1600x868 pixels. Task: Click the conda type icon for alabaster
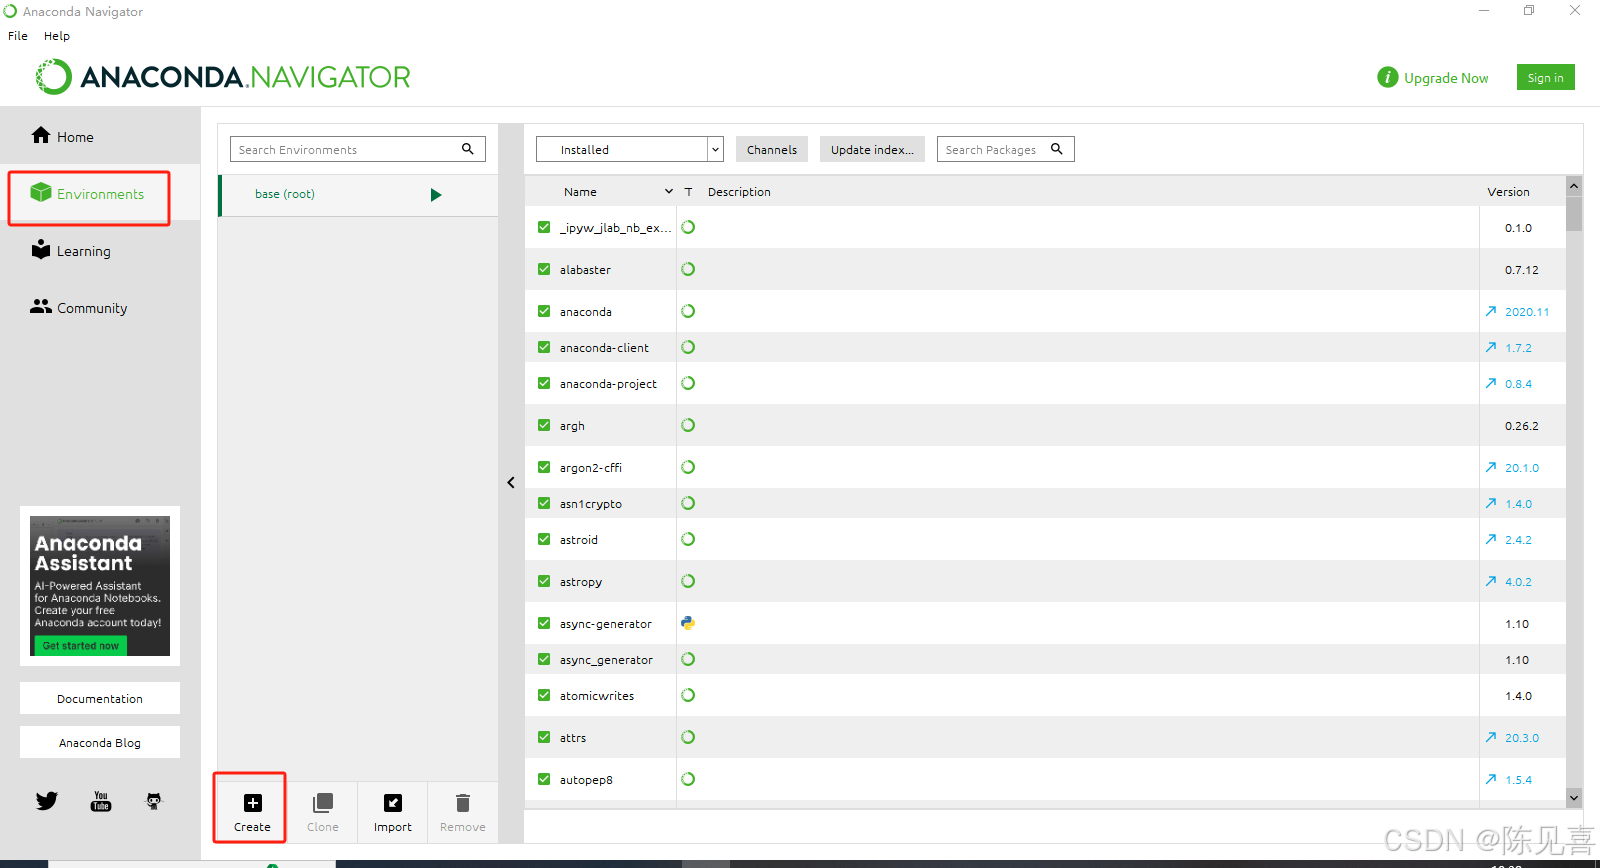pyautogui.click(x=688, y=269)
